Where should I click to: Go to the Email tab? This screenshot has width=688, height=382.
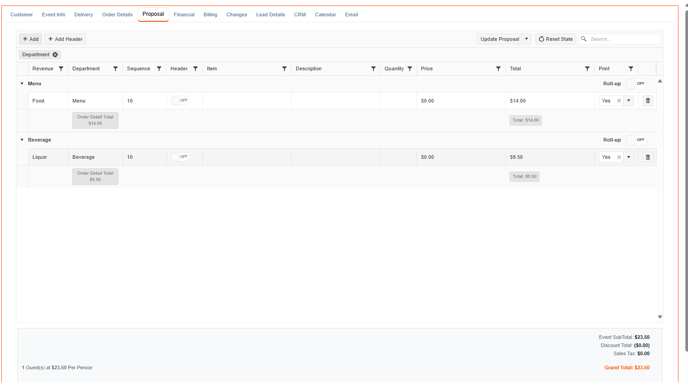tap(351, 14)
